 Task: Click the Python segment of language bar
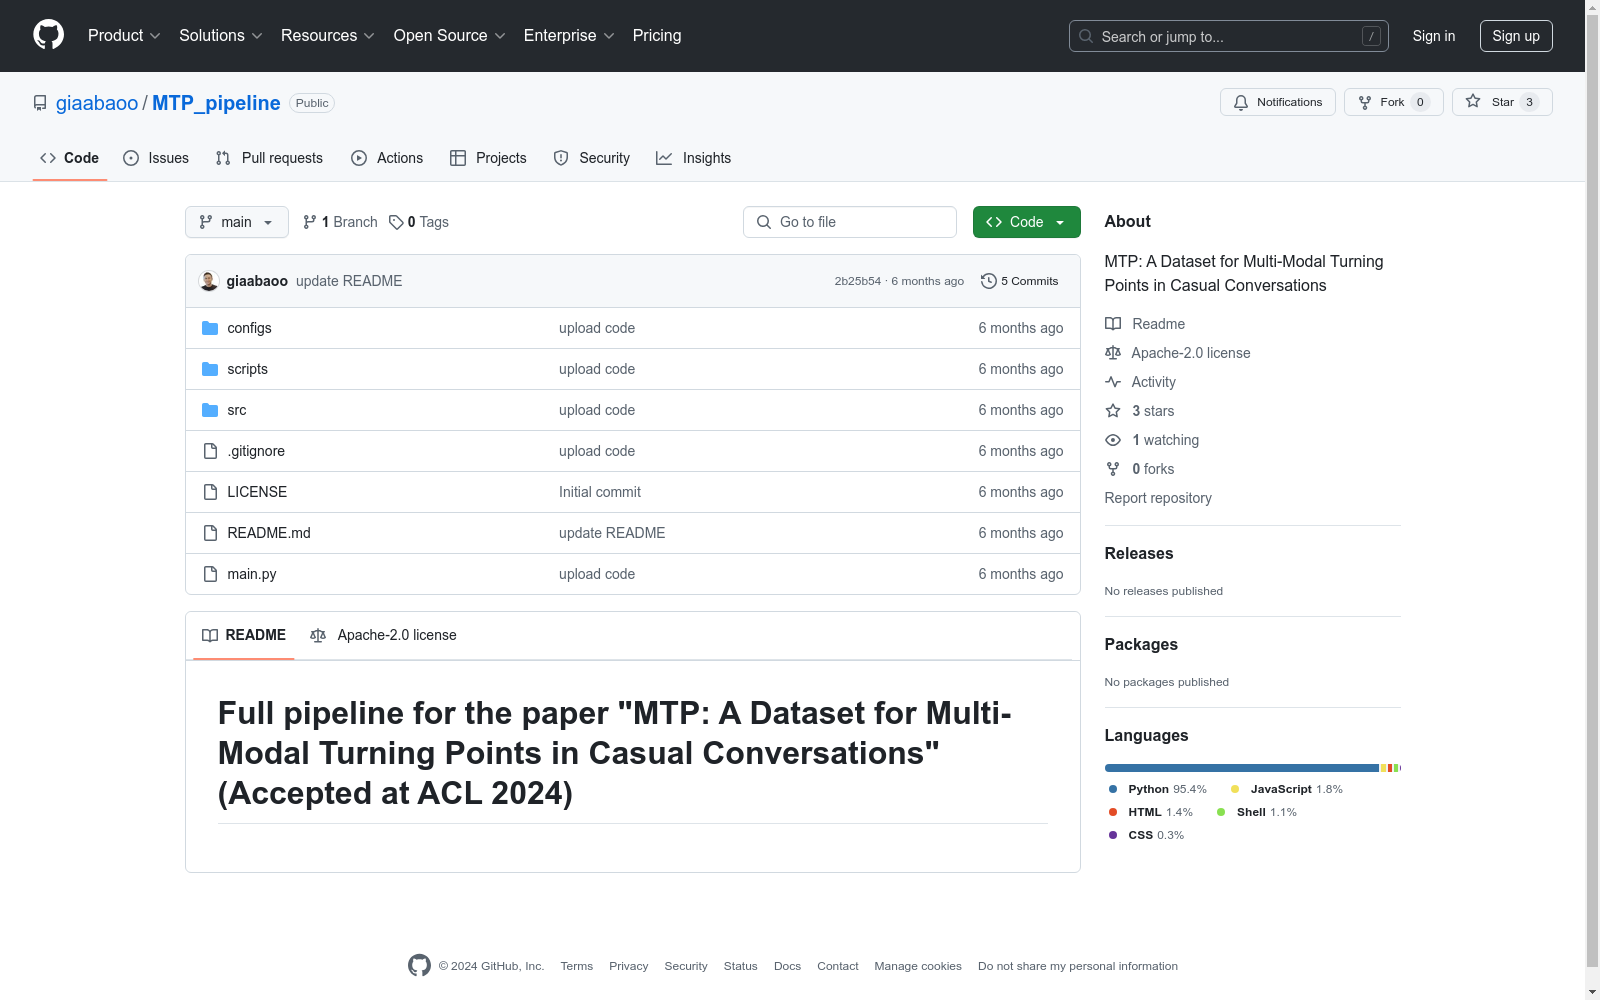click(x=1242, y=768)
